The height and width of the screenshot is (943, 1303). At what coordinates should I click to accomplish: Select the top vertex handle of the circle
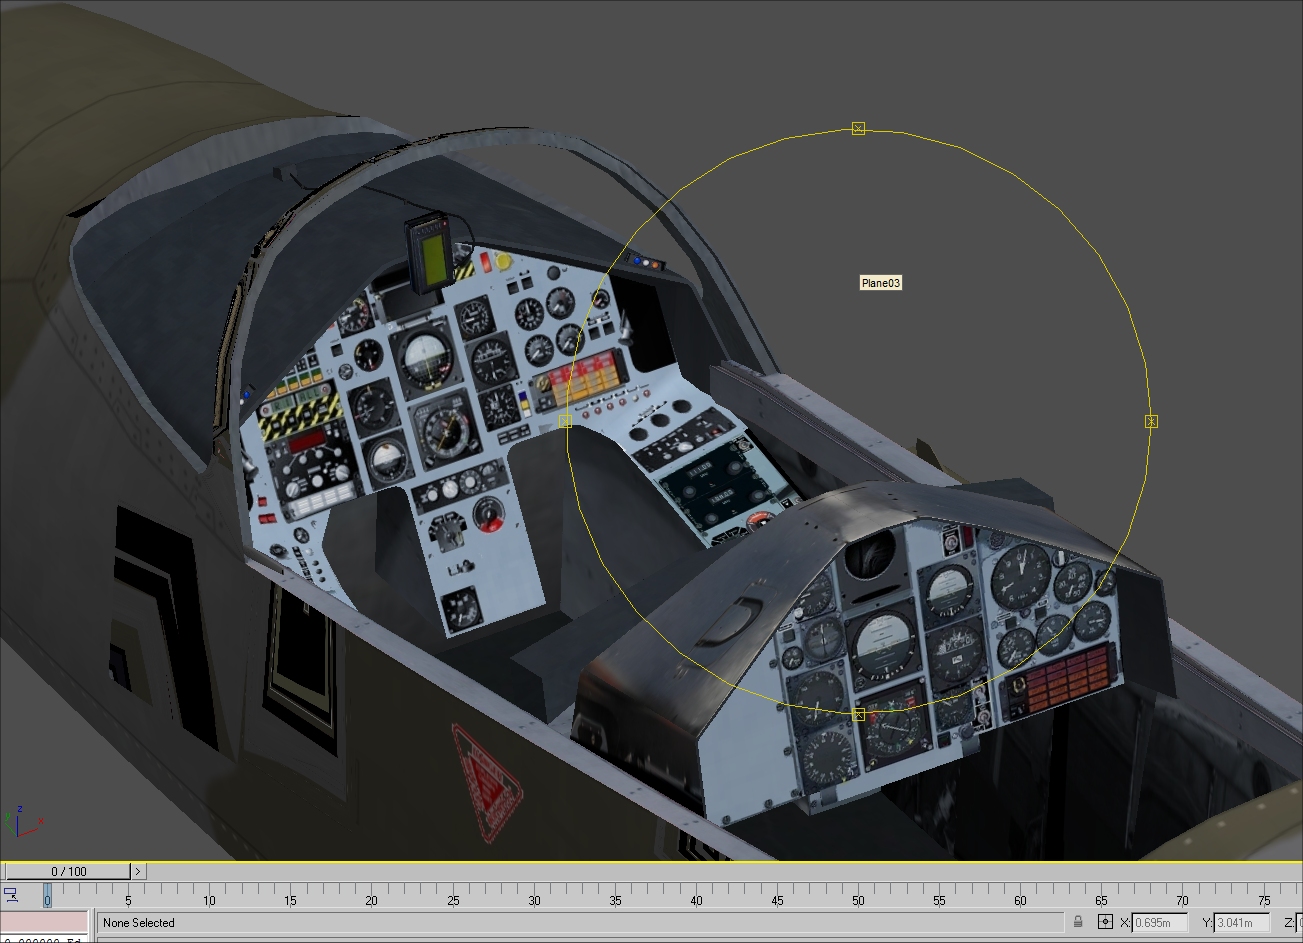pos(858,129)
